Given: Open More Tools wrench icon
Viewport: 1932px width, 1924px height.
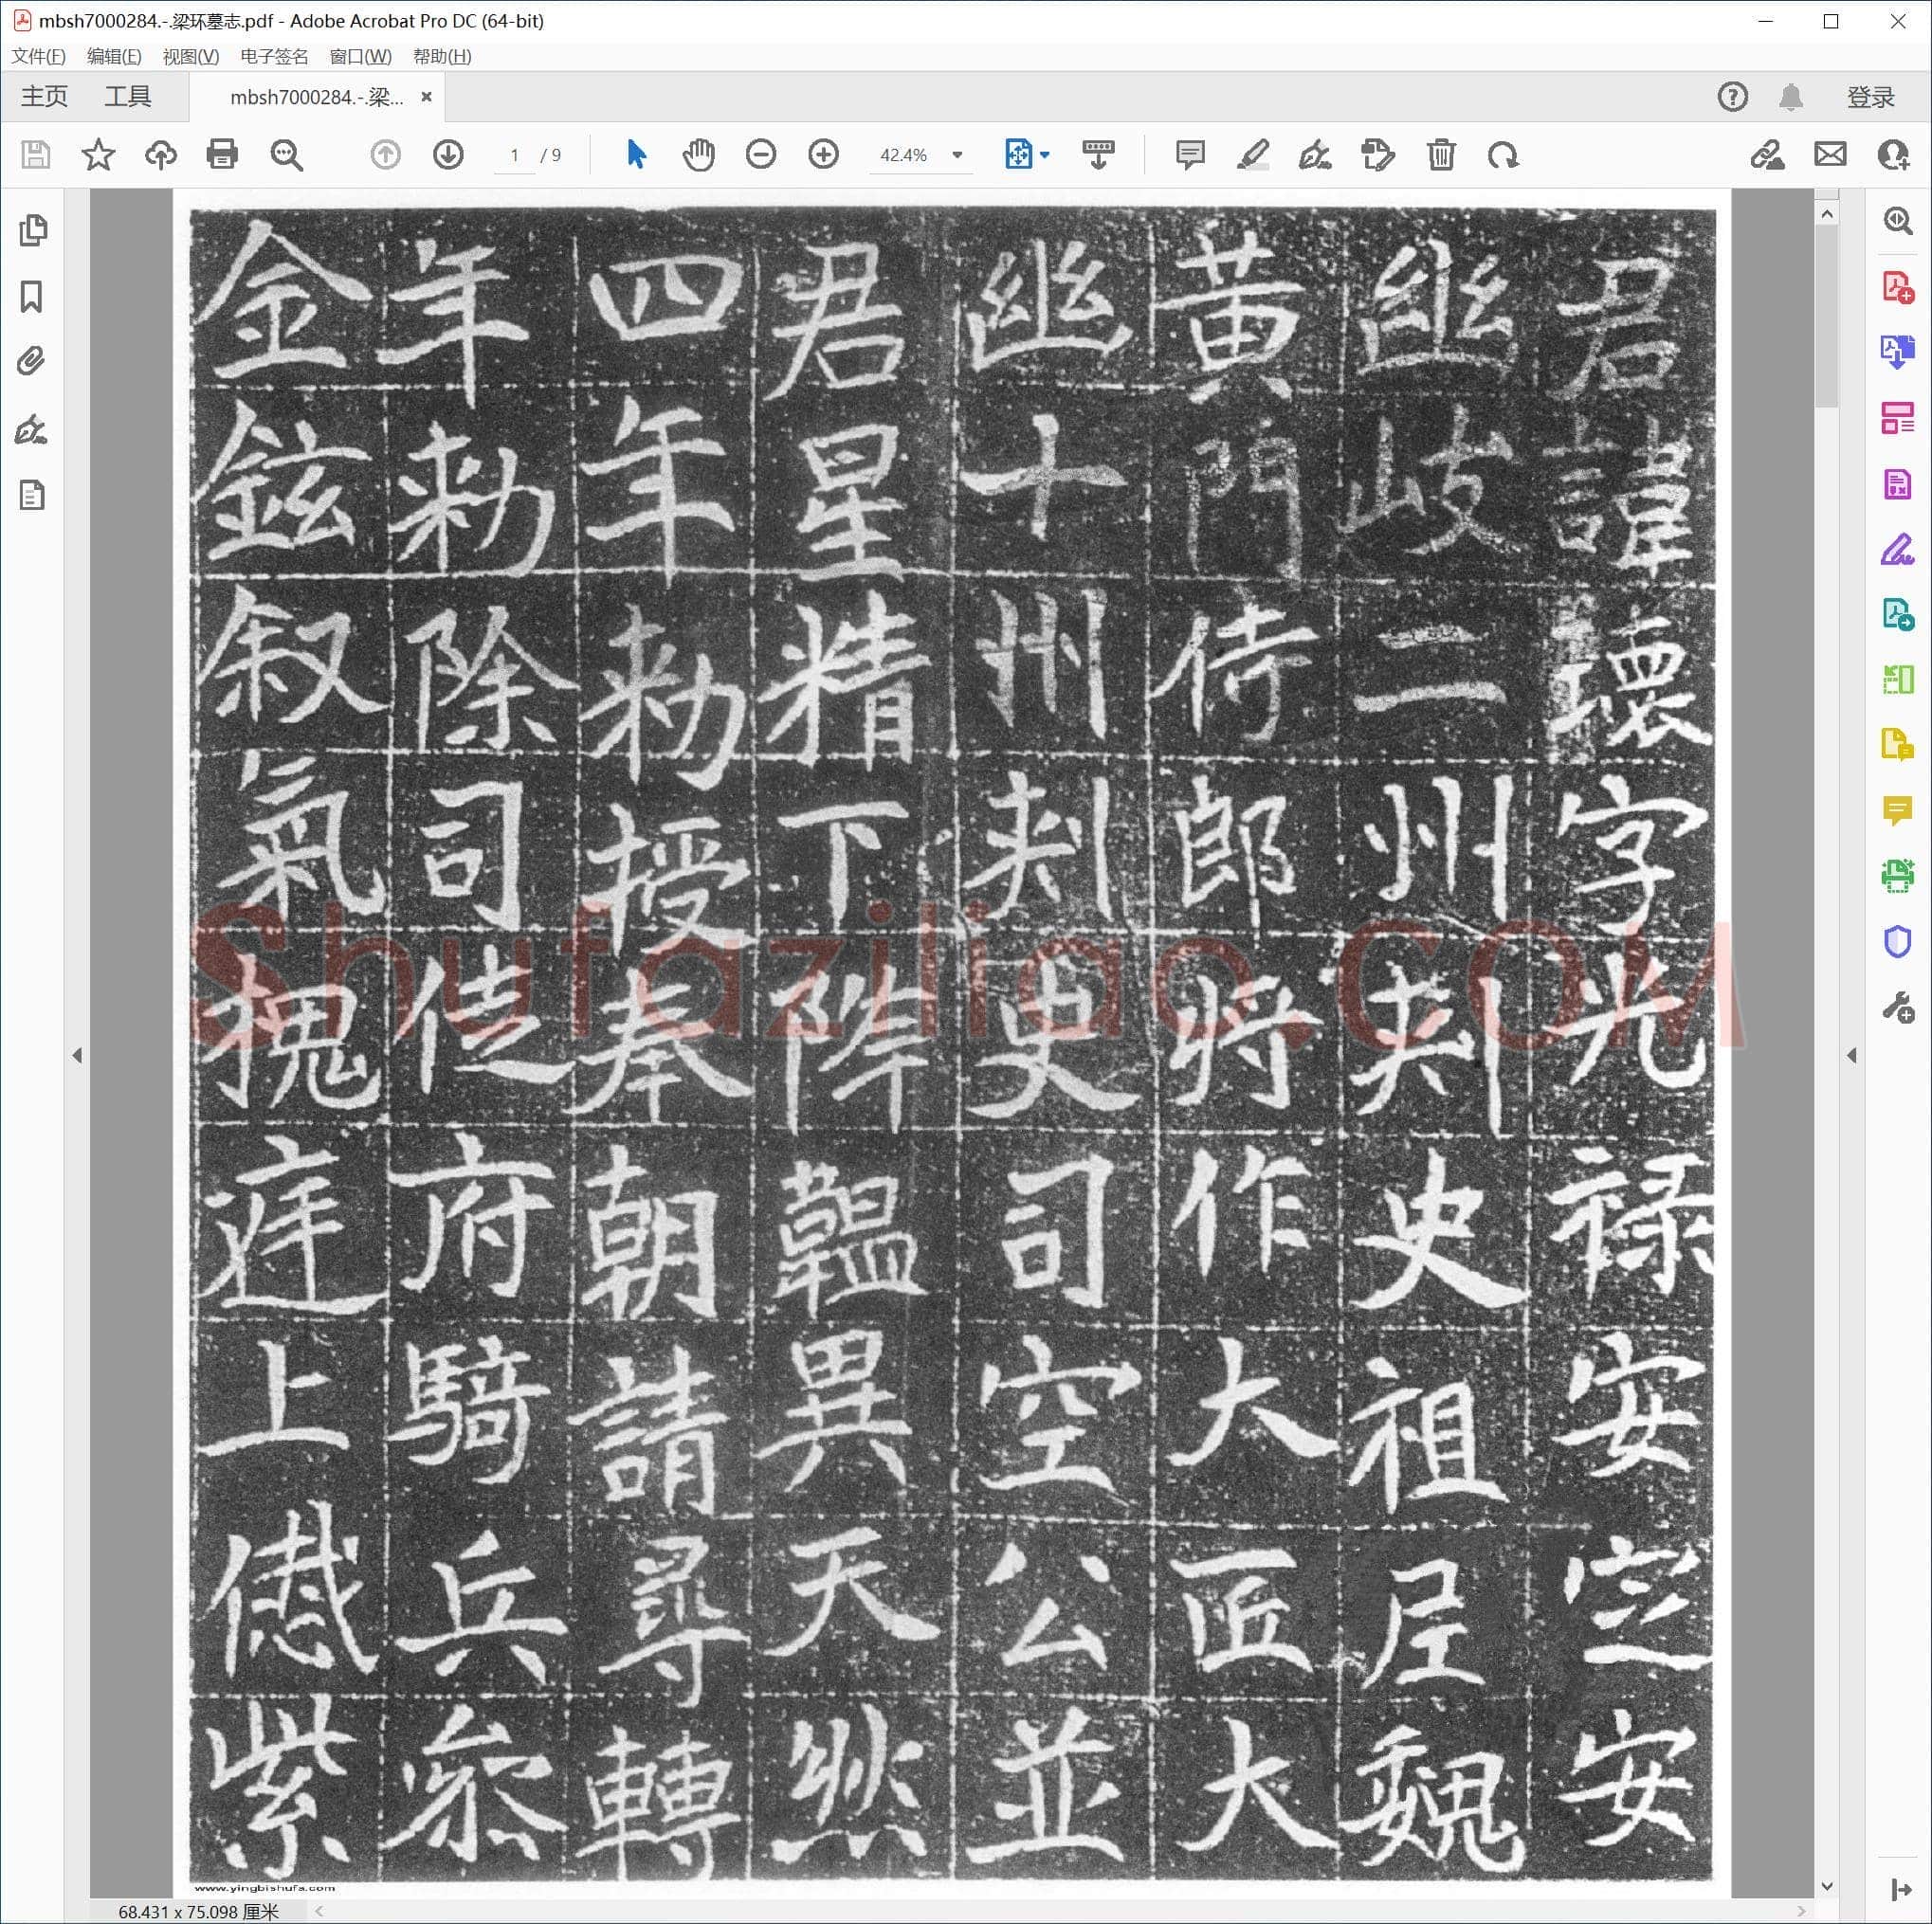Looking at the screenshot, I should pos(1897,1007).
